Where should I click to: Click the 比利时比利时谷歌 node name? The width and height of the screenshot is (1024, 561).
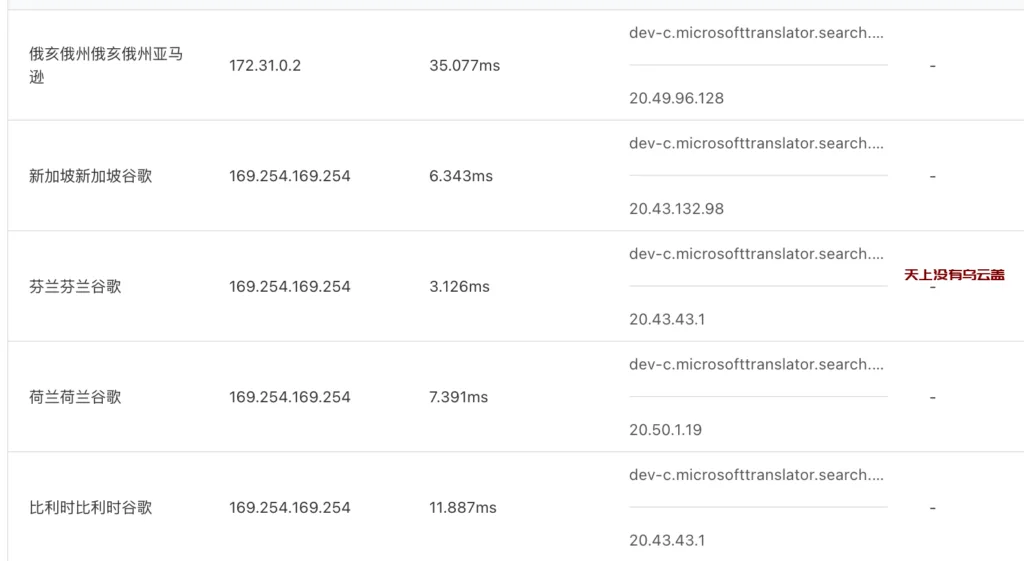coord(91,507)
